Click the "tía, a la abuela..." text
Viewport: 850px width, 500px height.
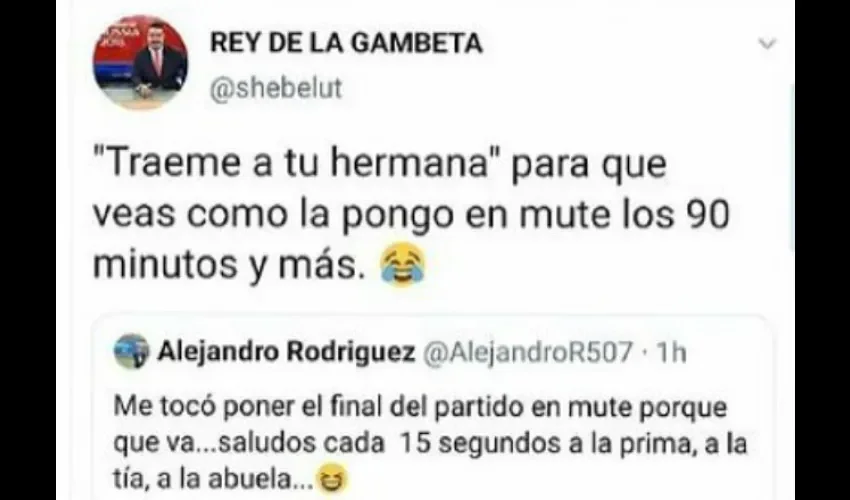click(x=214, y=479)
